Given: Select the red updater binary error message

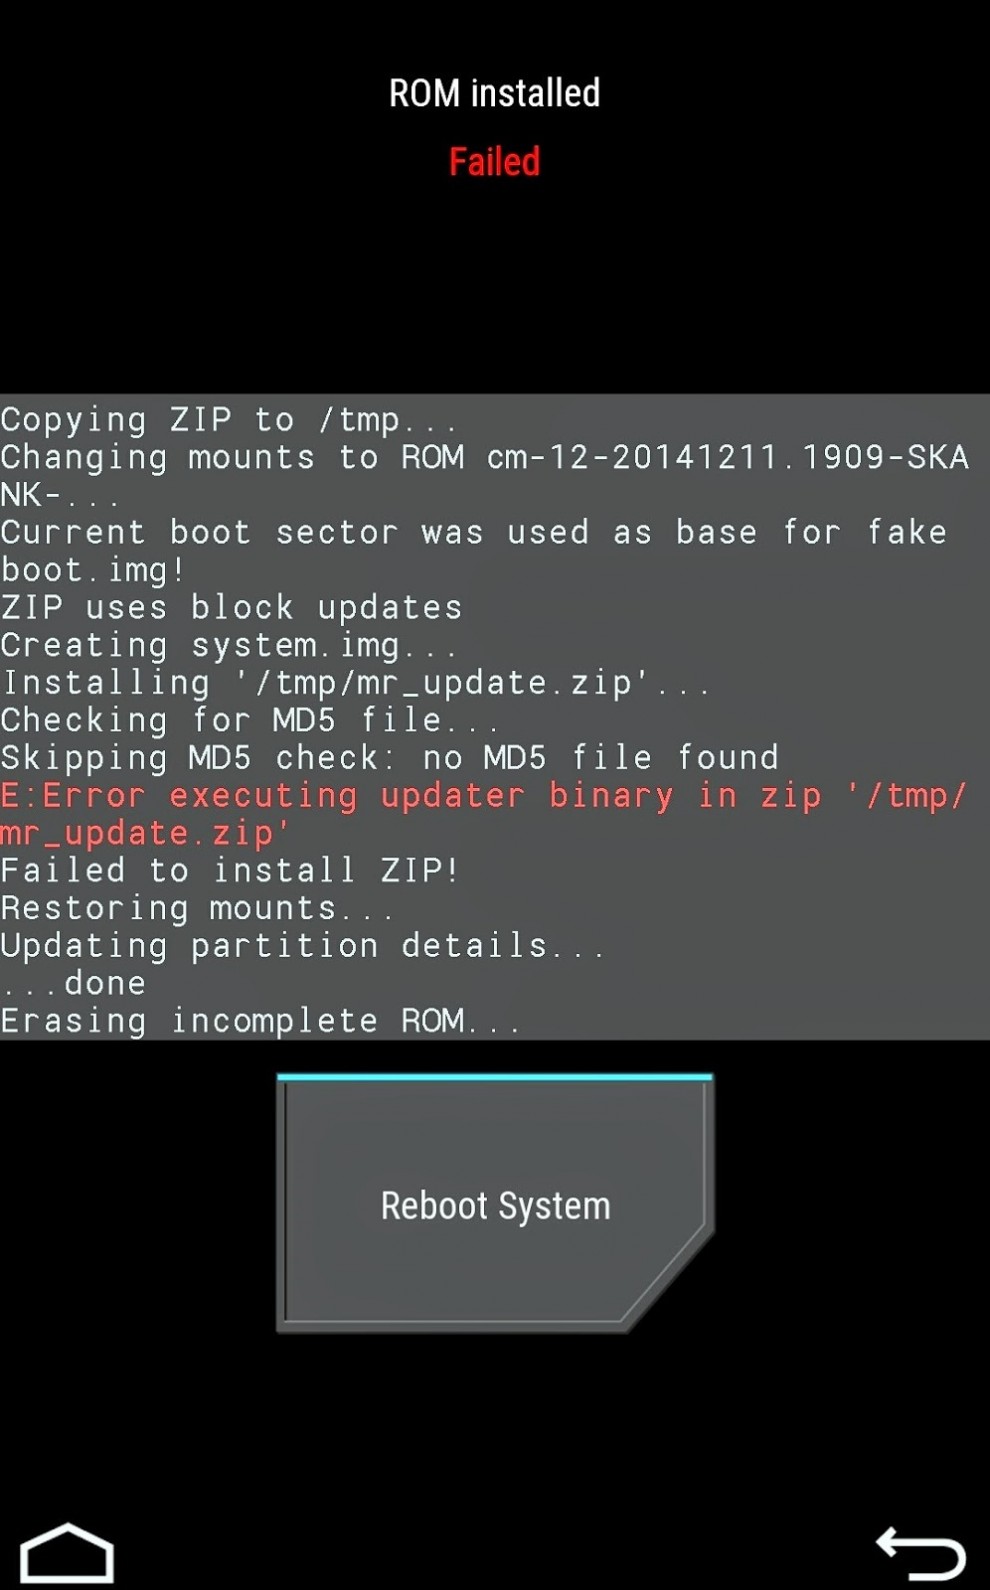Looking at the screenshot, I should click(483, 814).
